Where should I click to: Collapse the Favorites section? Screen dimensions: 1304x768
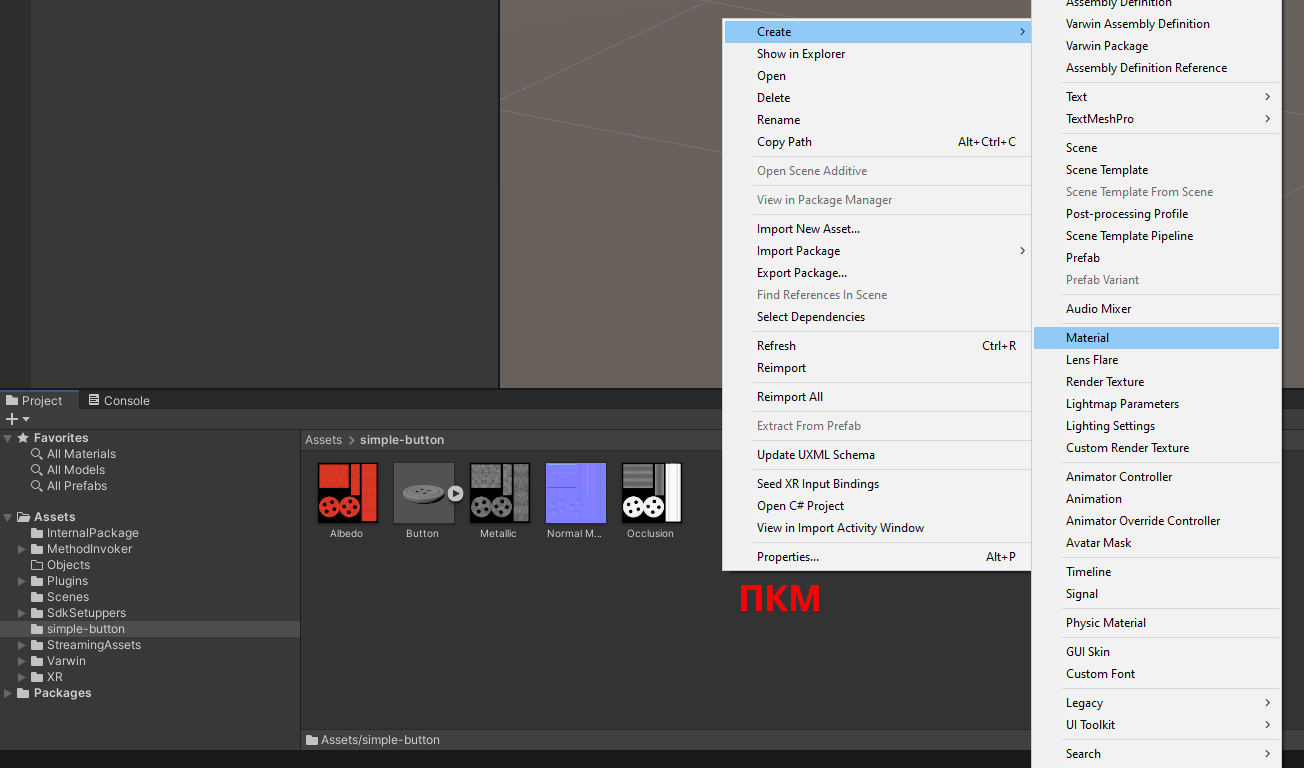tap(9, 438)
